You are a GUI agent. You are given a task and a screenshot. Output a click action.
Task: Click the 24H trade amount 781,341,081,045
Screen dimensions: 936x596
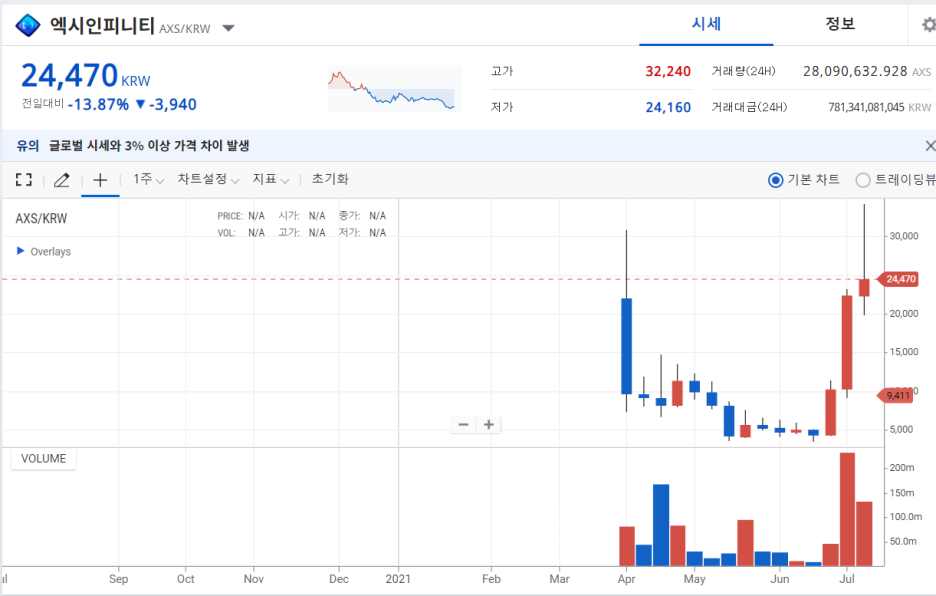tap(866, 107)
